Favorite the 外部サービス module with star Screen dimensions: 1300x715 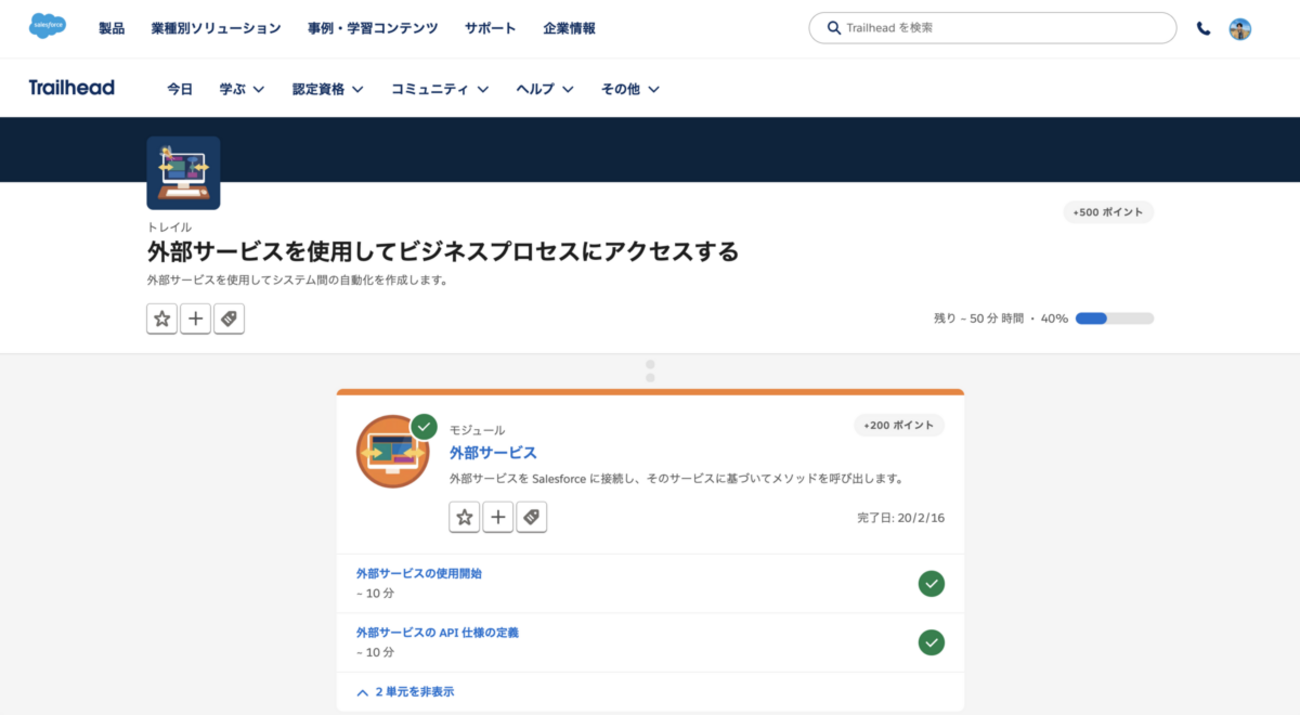(464, 517)
